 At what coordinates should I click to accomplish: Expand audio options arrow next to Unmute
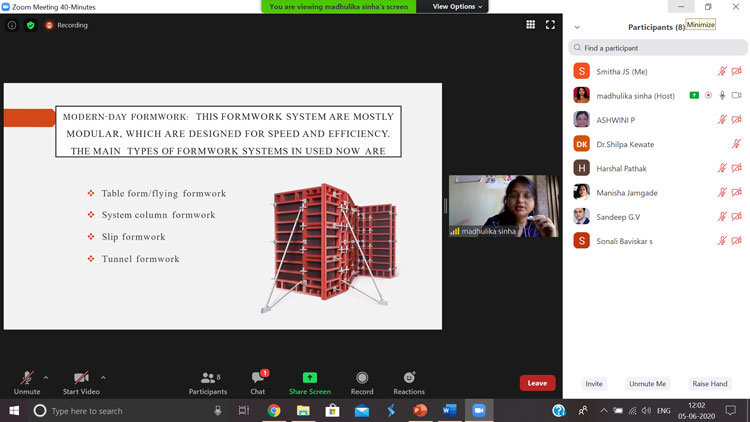tap(46, 378)
